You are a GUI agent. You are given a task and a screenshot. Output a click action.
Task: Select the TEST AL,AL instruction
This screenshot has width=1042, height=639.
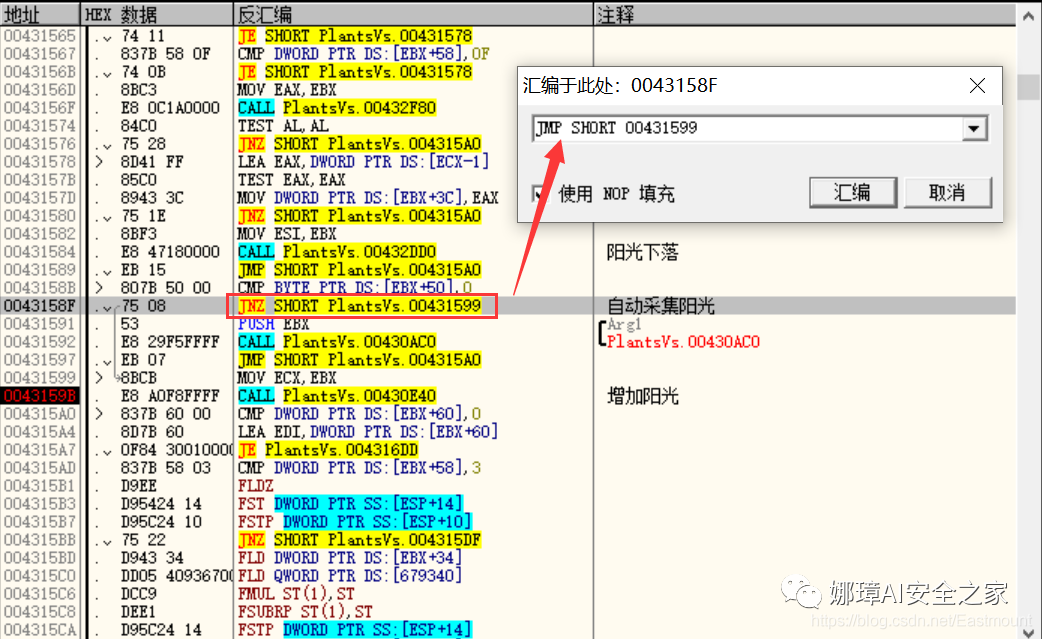coord(282,126)
